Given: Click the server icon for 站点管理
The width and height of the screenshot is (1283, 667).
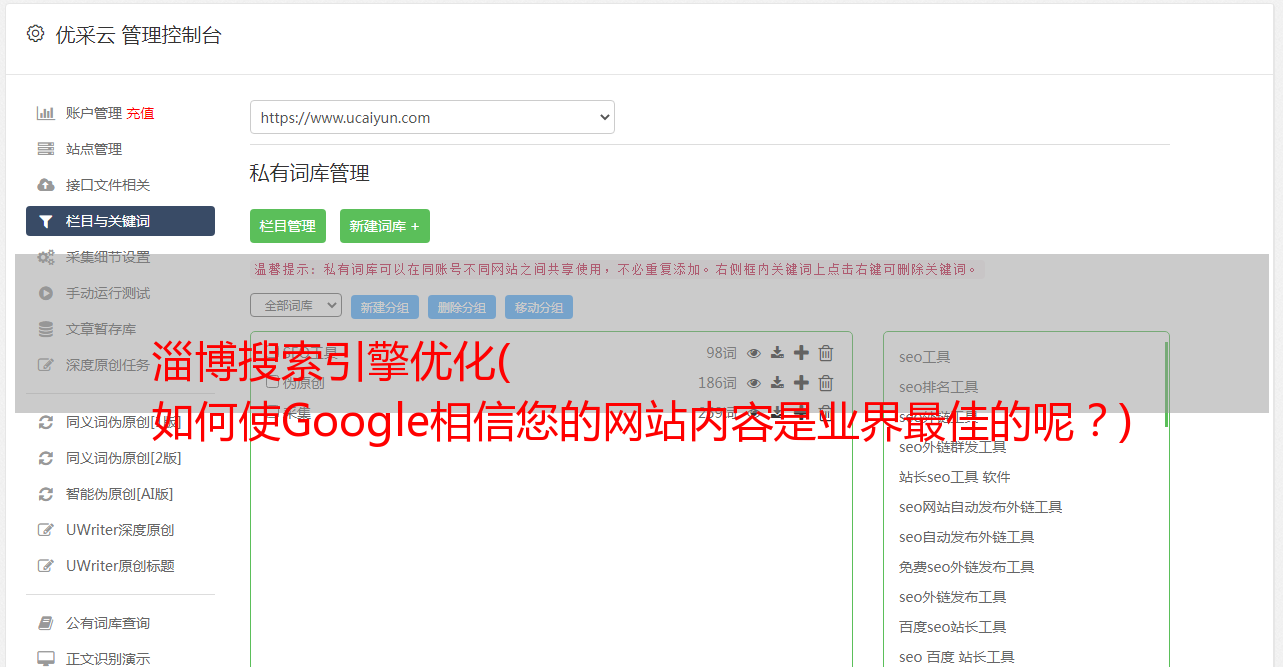Looking at the screenshot, I should click(x=46, y=149).
